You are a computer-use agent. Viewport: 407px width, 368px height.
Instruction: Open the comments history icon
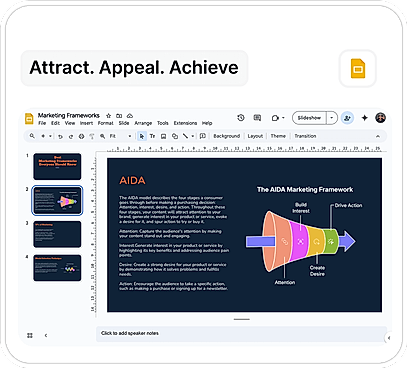point(257,118)
